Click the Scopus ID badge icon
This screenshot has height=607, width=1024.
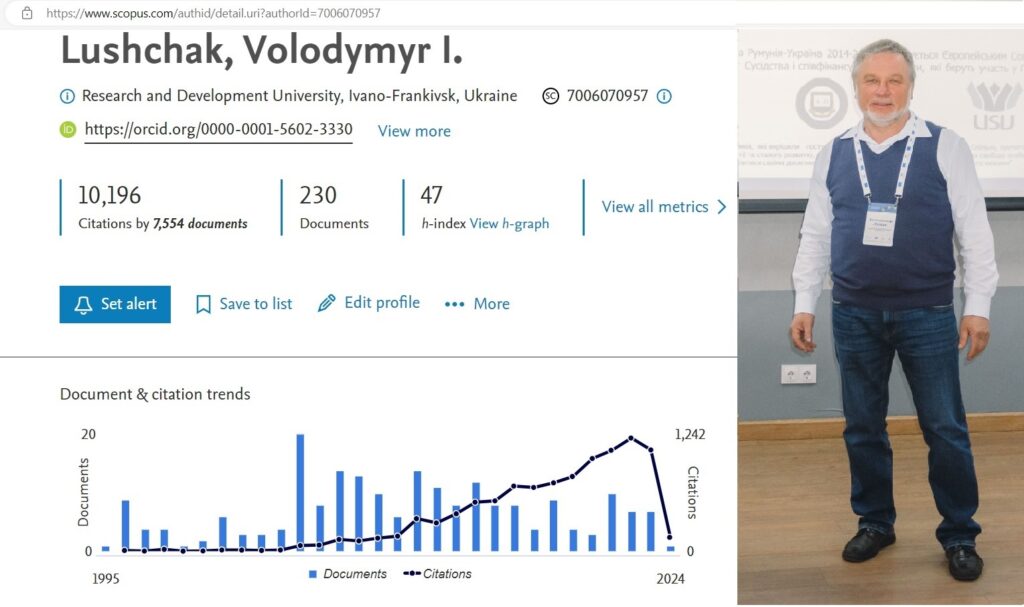coord(550,97)
